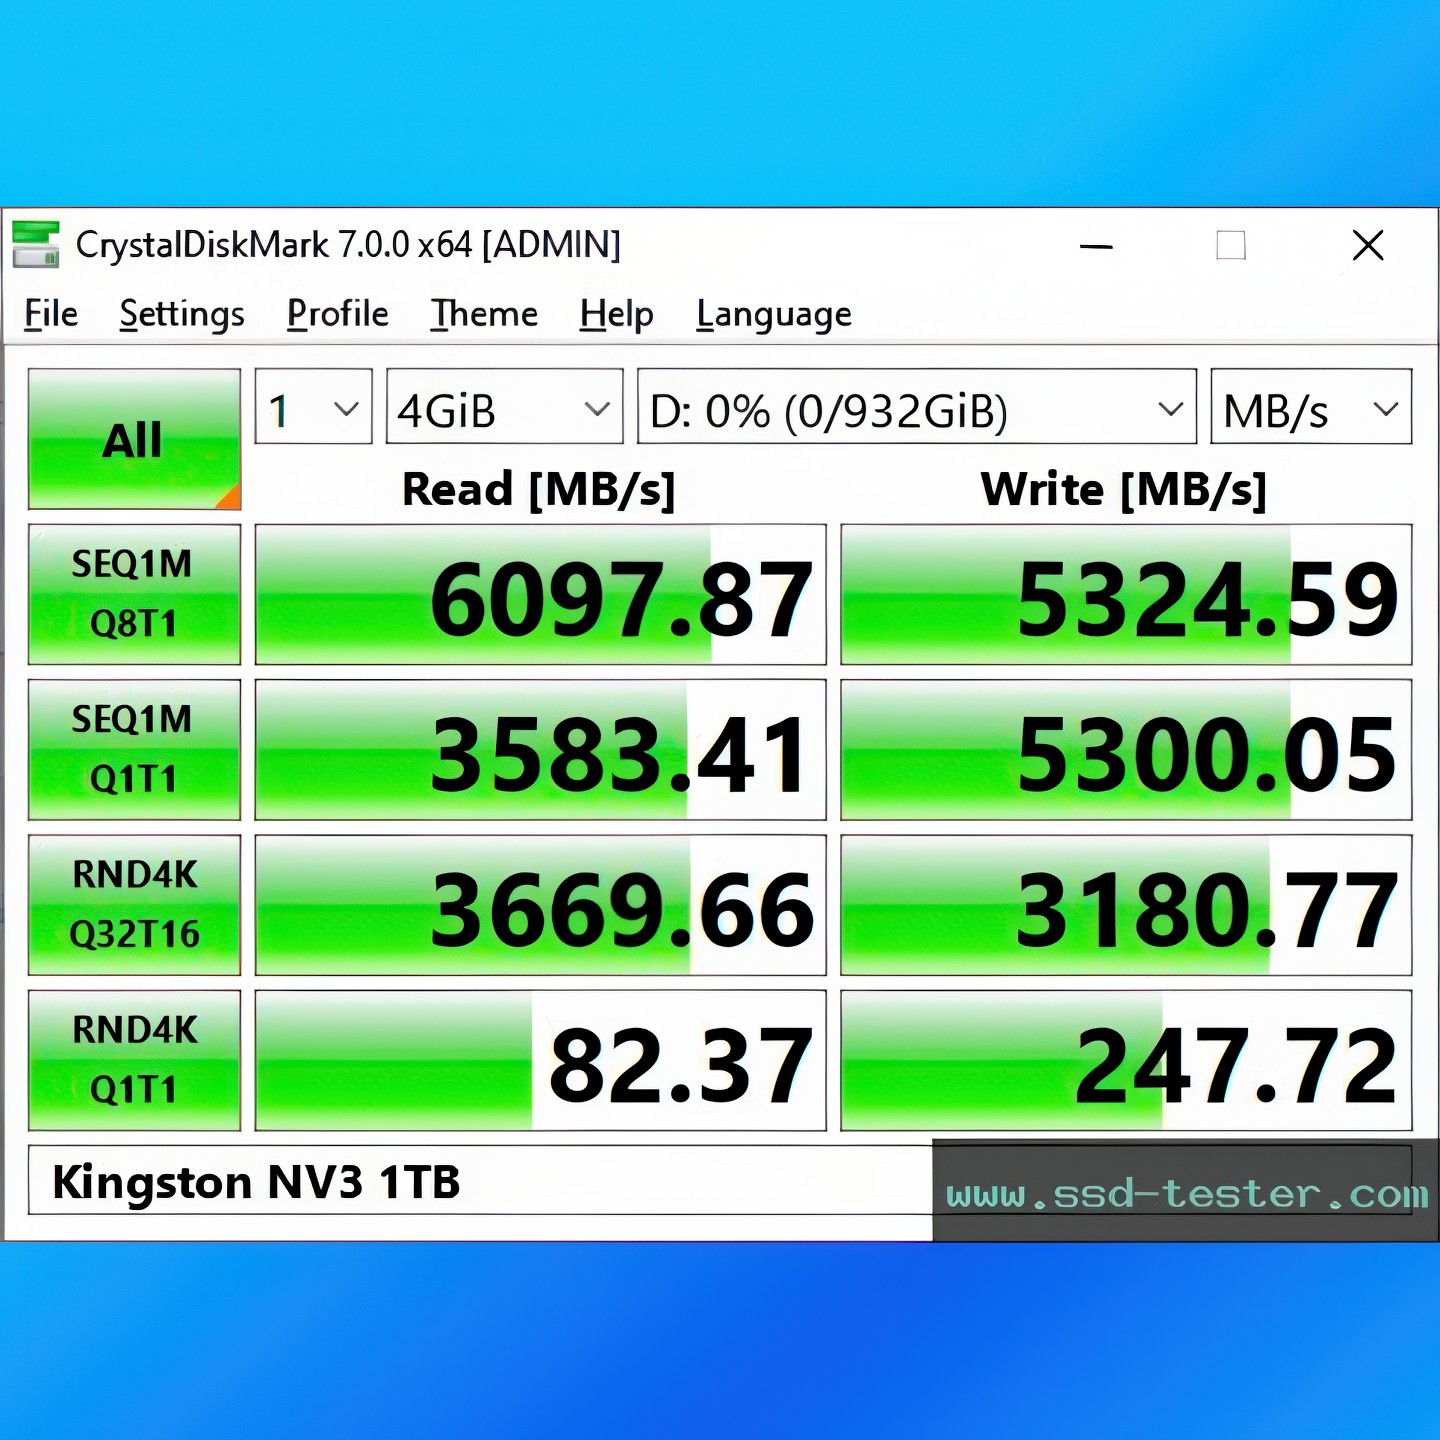The width and height of the screenshot is (1440, 1440).
Task: Open the Theme menu
Action: [x=485, y=314]
